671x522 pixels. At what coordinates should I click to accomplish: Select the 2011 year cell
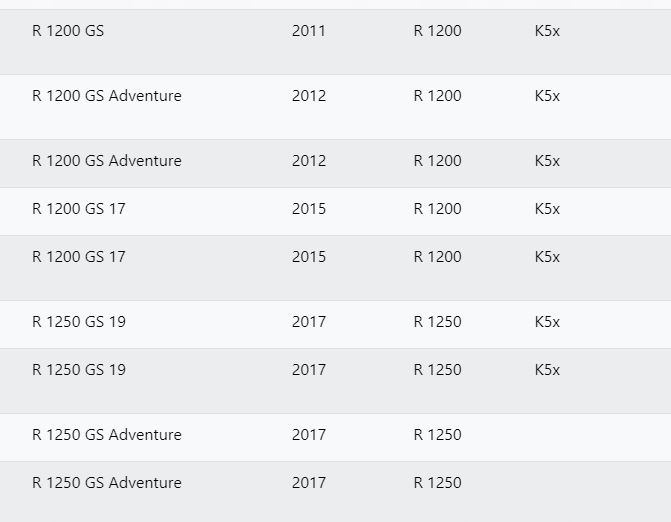pos(309,31)
